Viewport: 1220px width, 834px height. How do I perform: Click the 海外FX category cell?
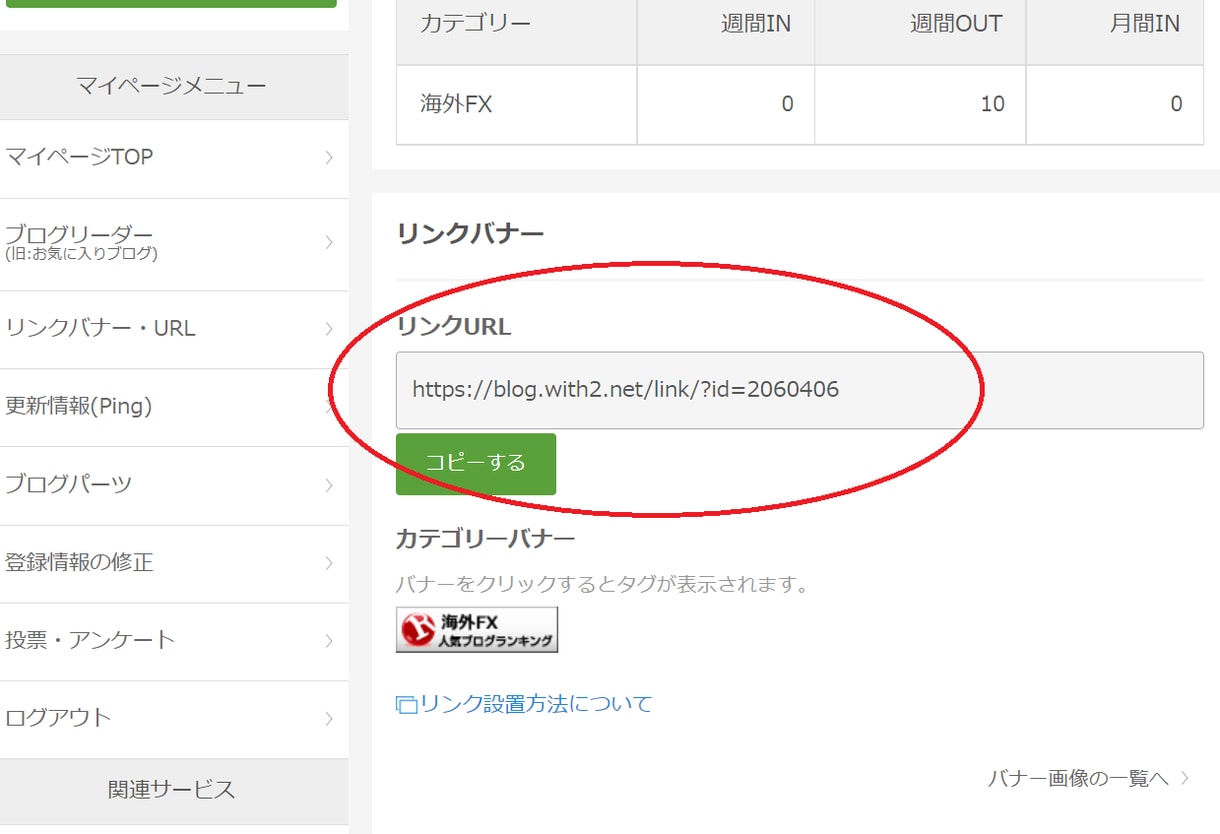517,105
